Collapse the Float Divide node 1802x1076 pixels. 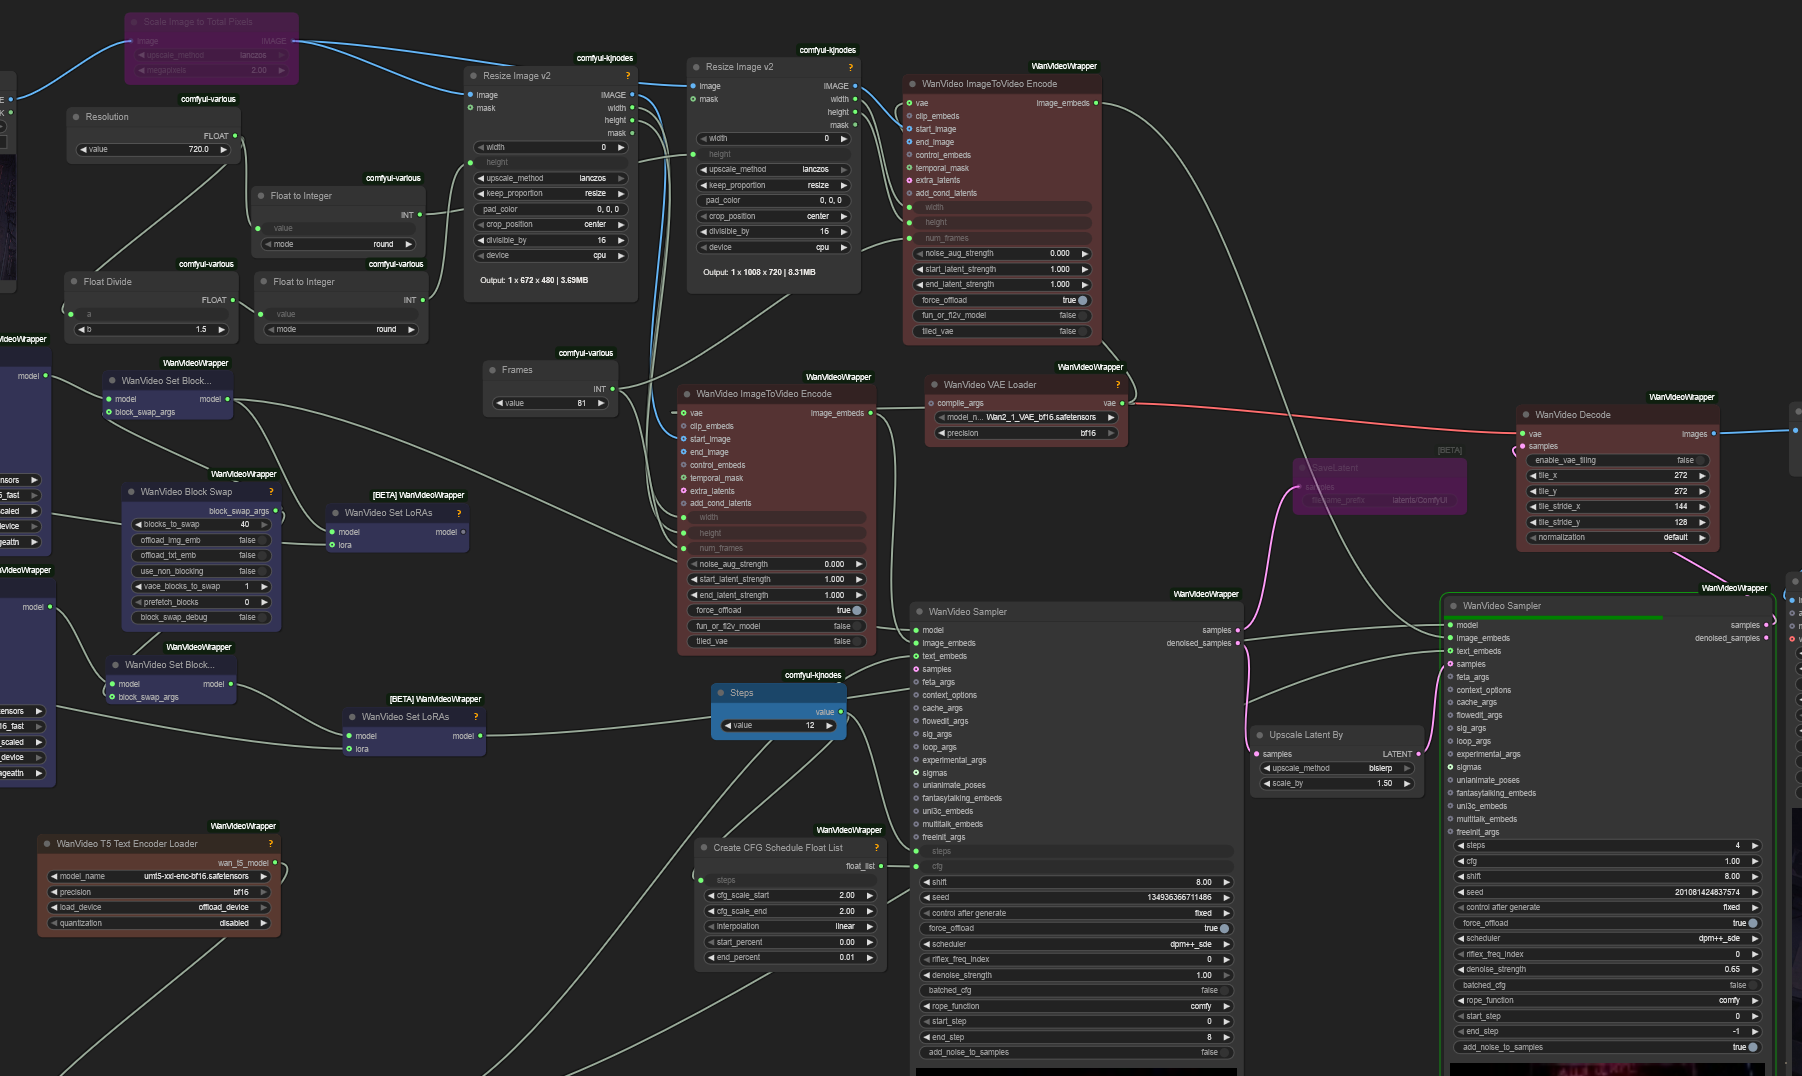[x=75, y=282]
